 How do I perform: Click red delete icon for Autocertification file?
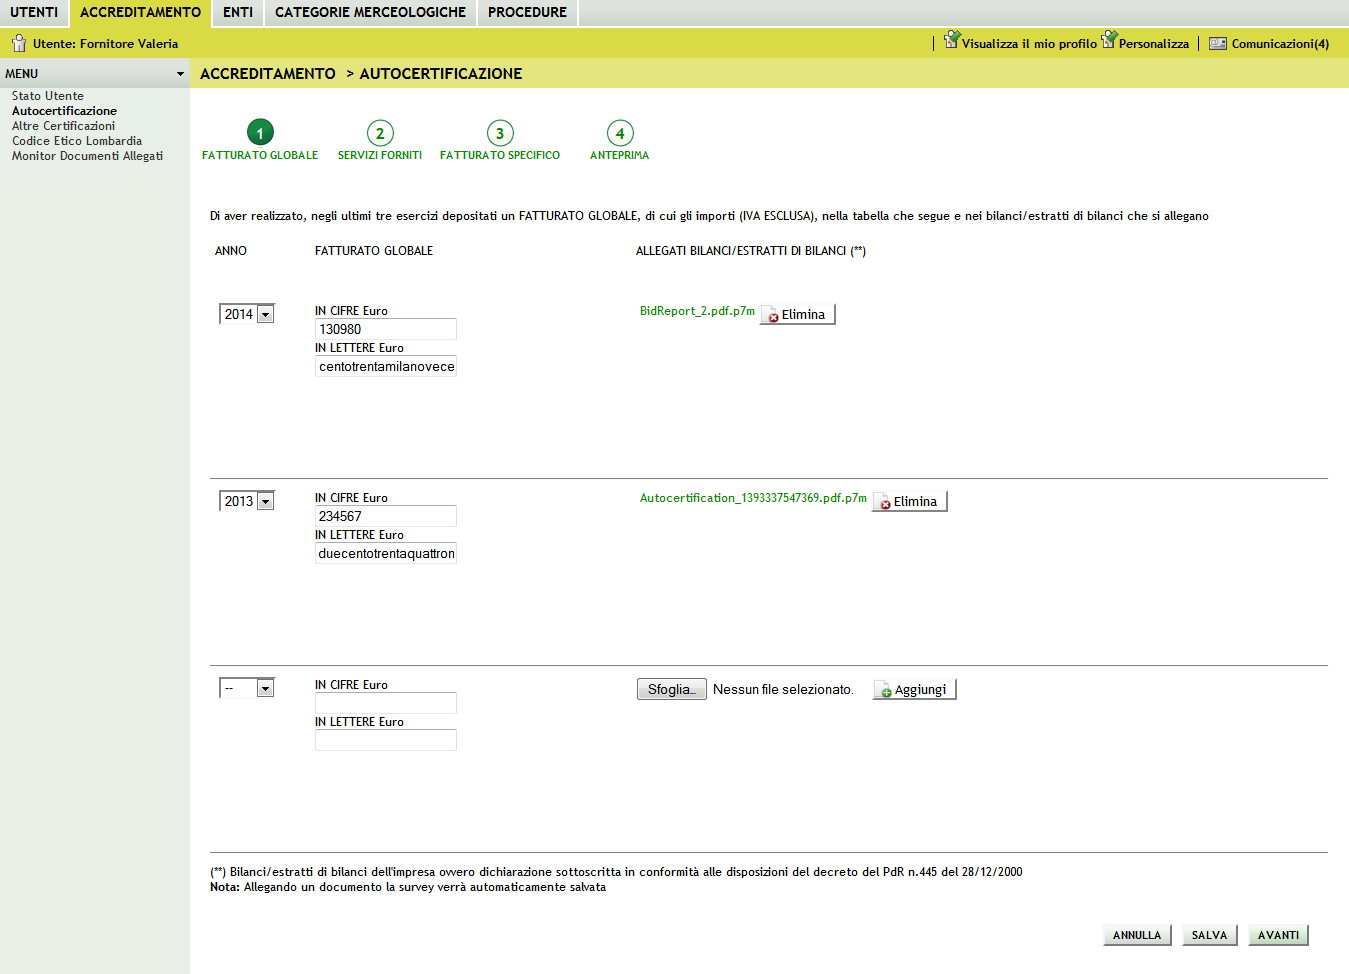coord(885,503)
